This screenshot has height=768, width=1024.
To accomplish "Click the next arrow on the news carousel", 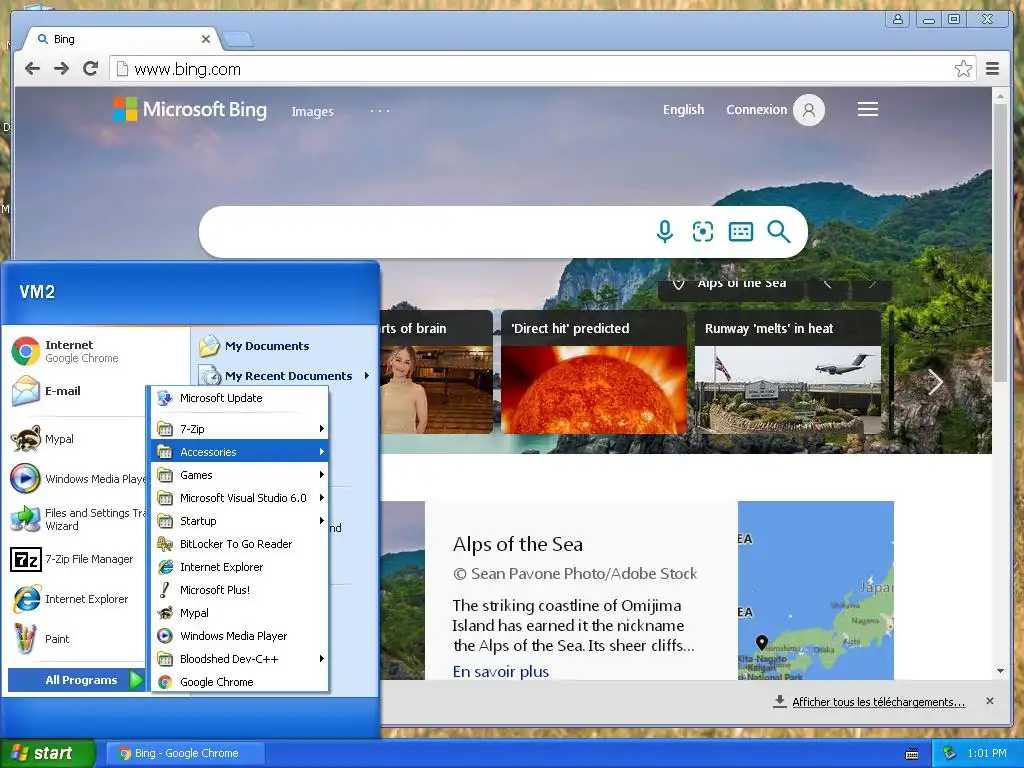I will (x=935, y=382).
